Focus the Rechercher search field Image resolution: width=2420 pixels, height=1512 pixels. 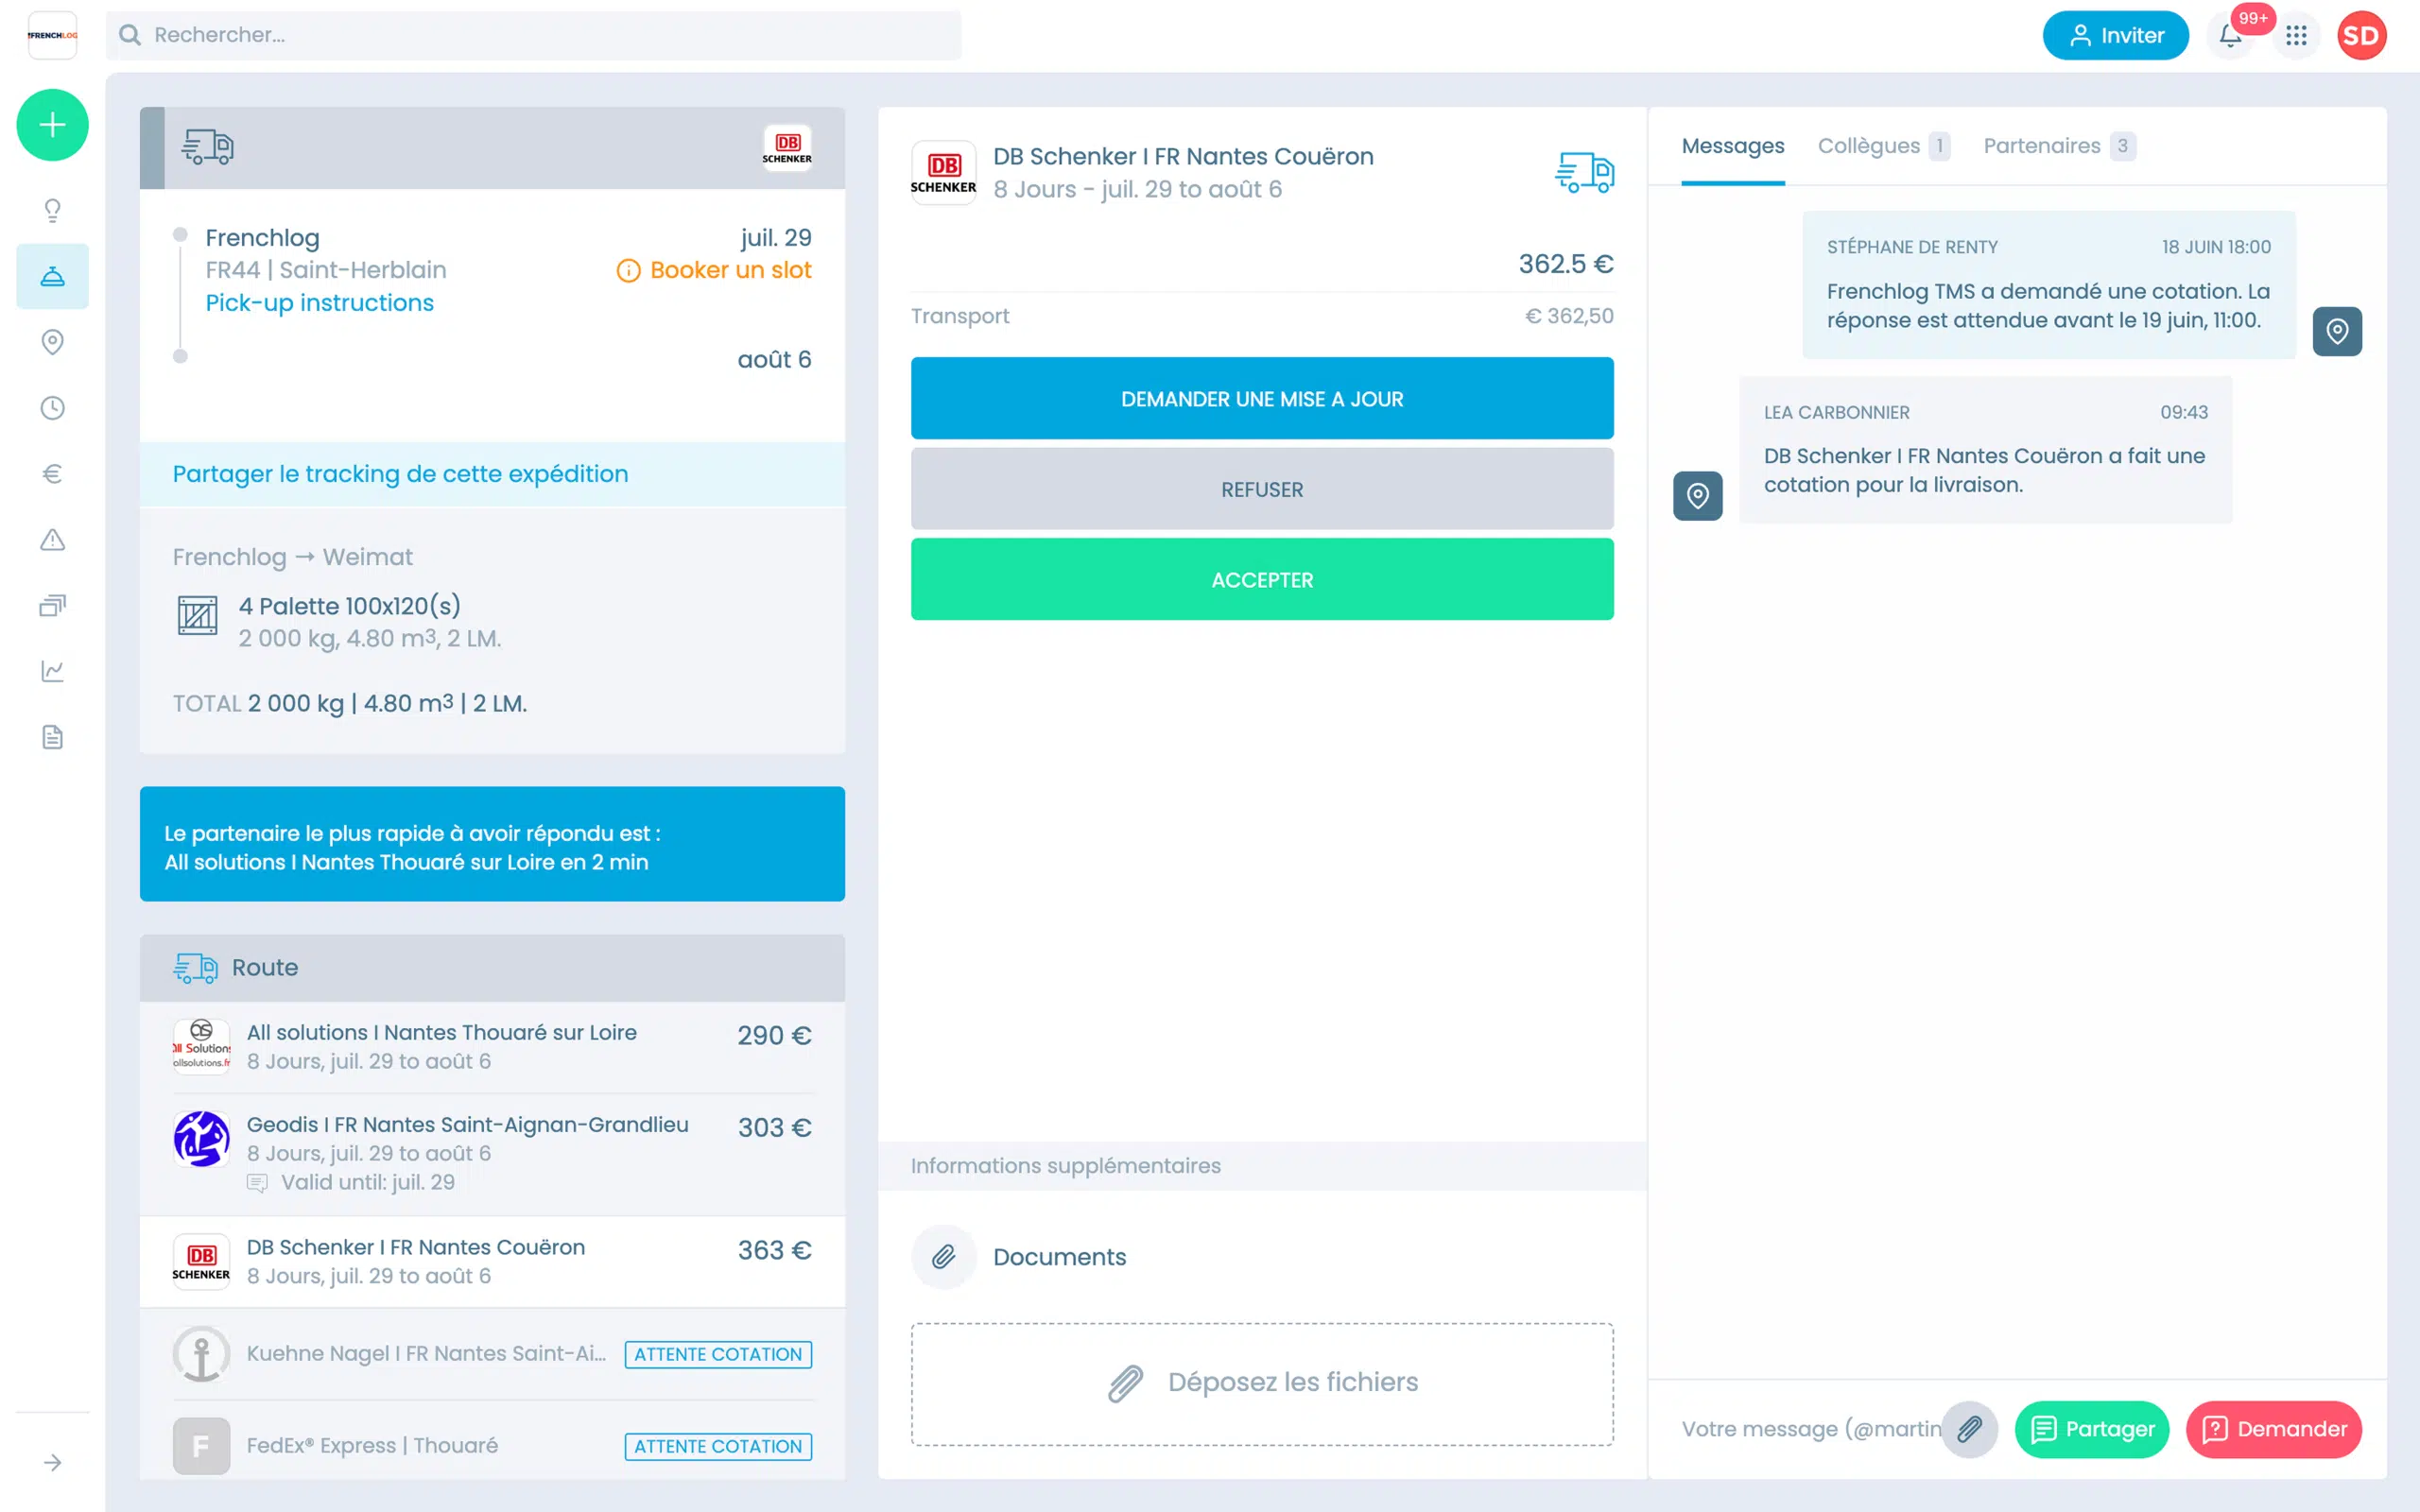[534, 35]
